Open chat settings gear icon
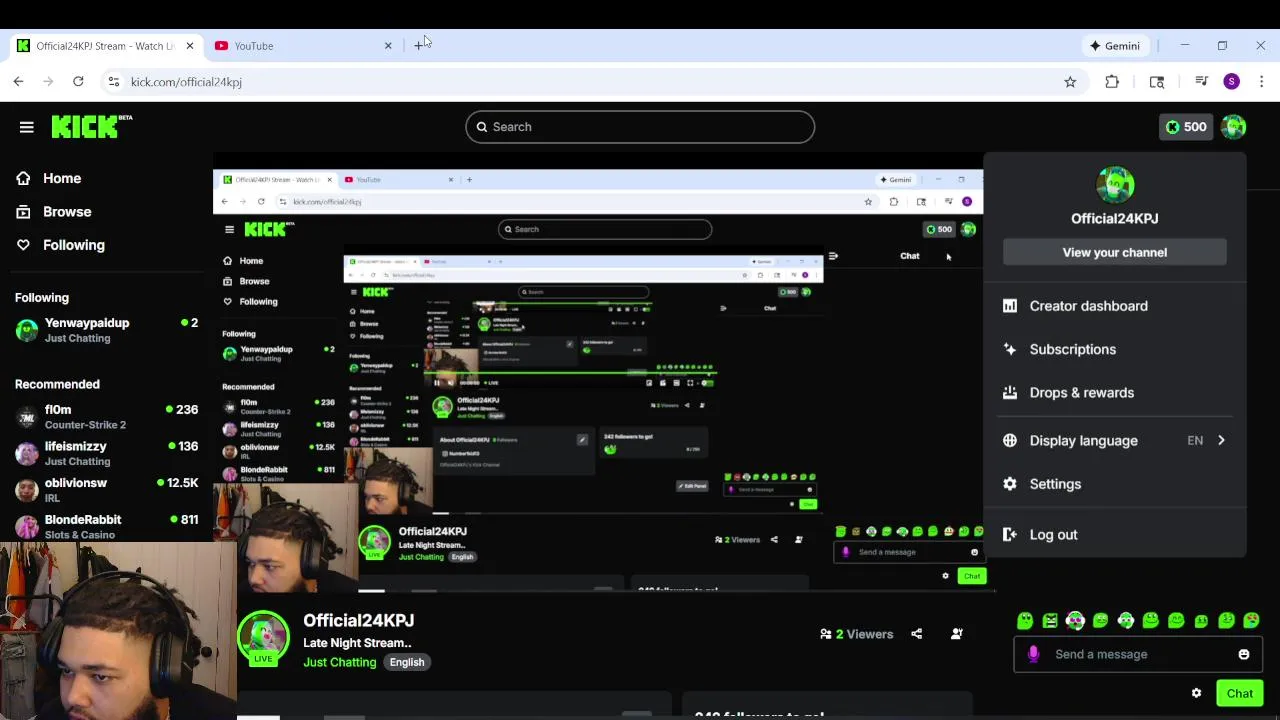 (x=1196, y=693)
